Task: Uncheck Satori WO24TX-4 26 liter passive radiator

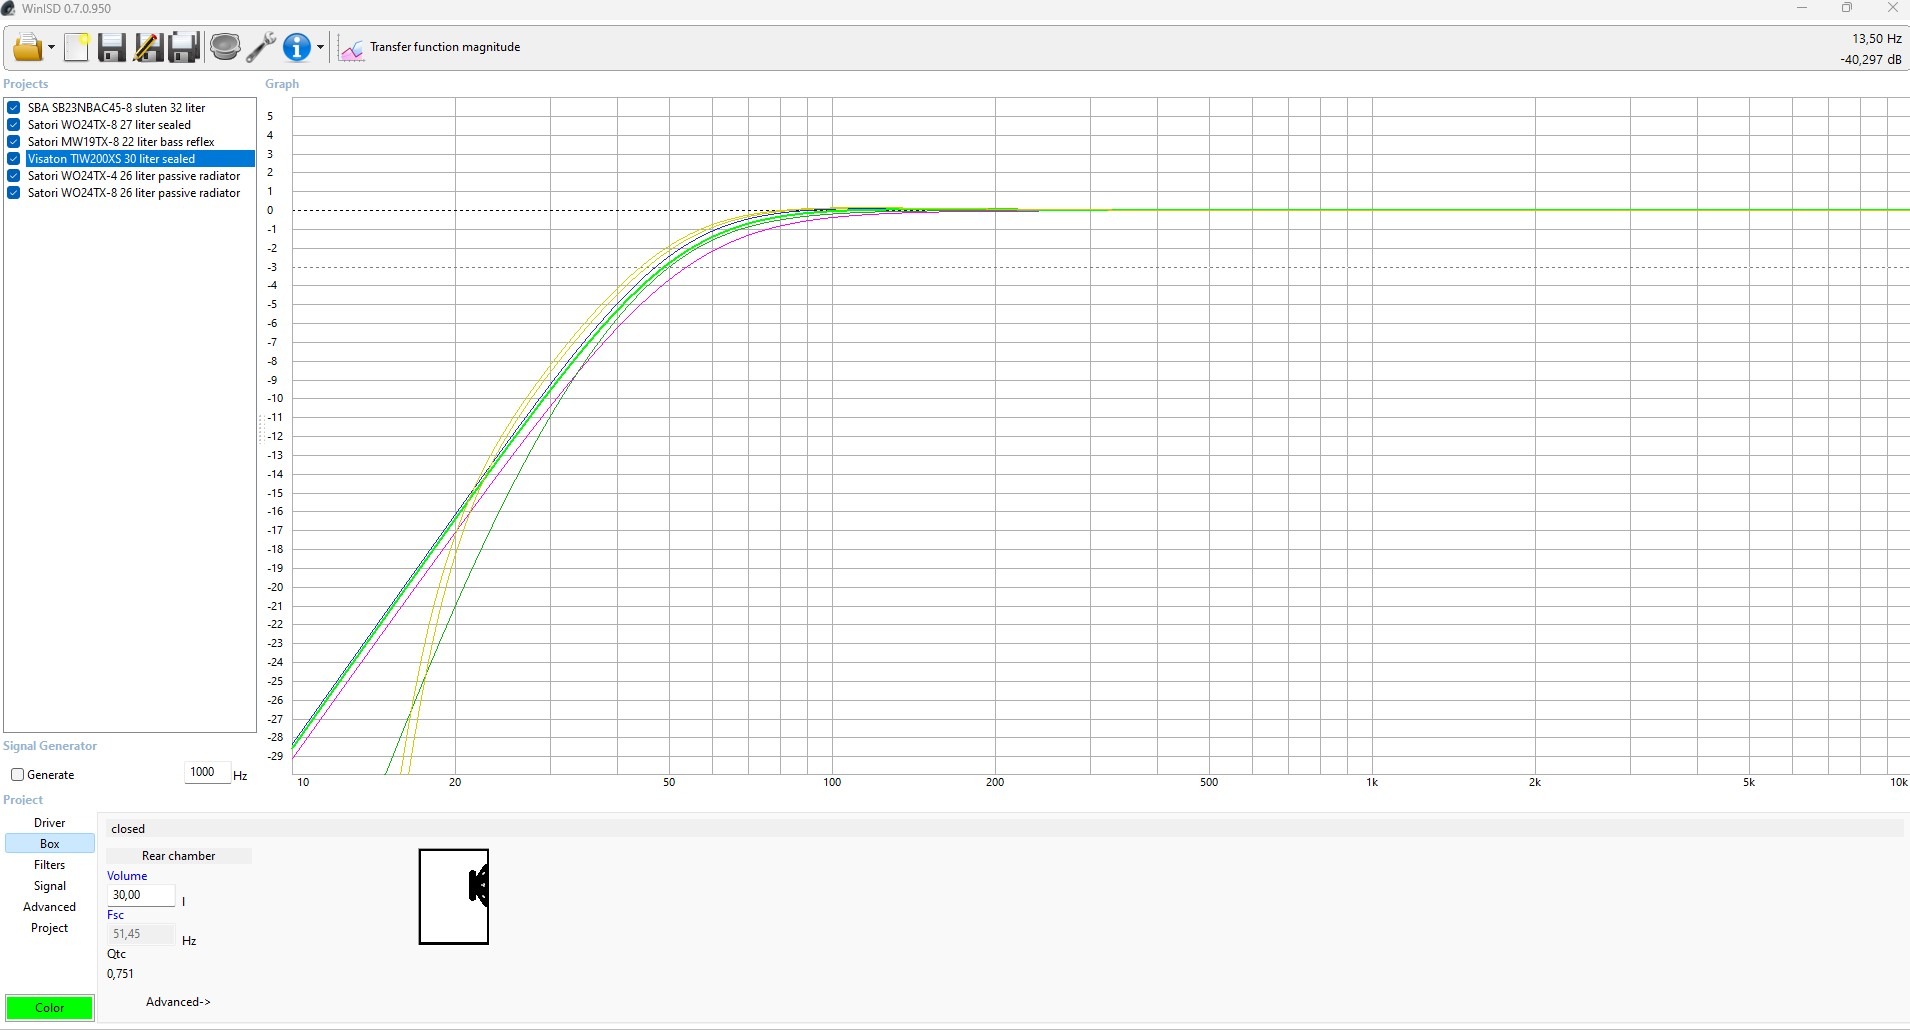Action: pos(14,176)
